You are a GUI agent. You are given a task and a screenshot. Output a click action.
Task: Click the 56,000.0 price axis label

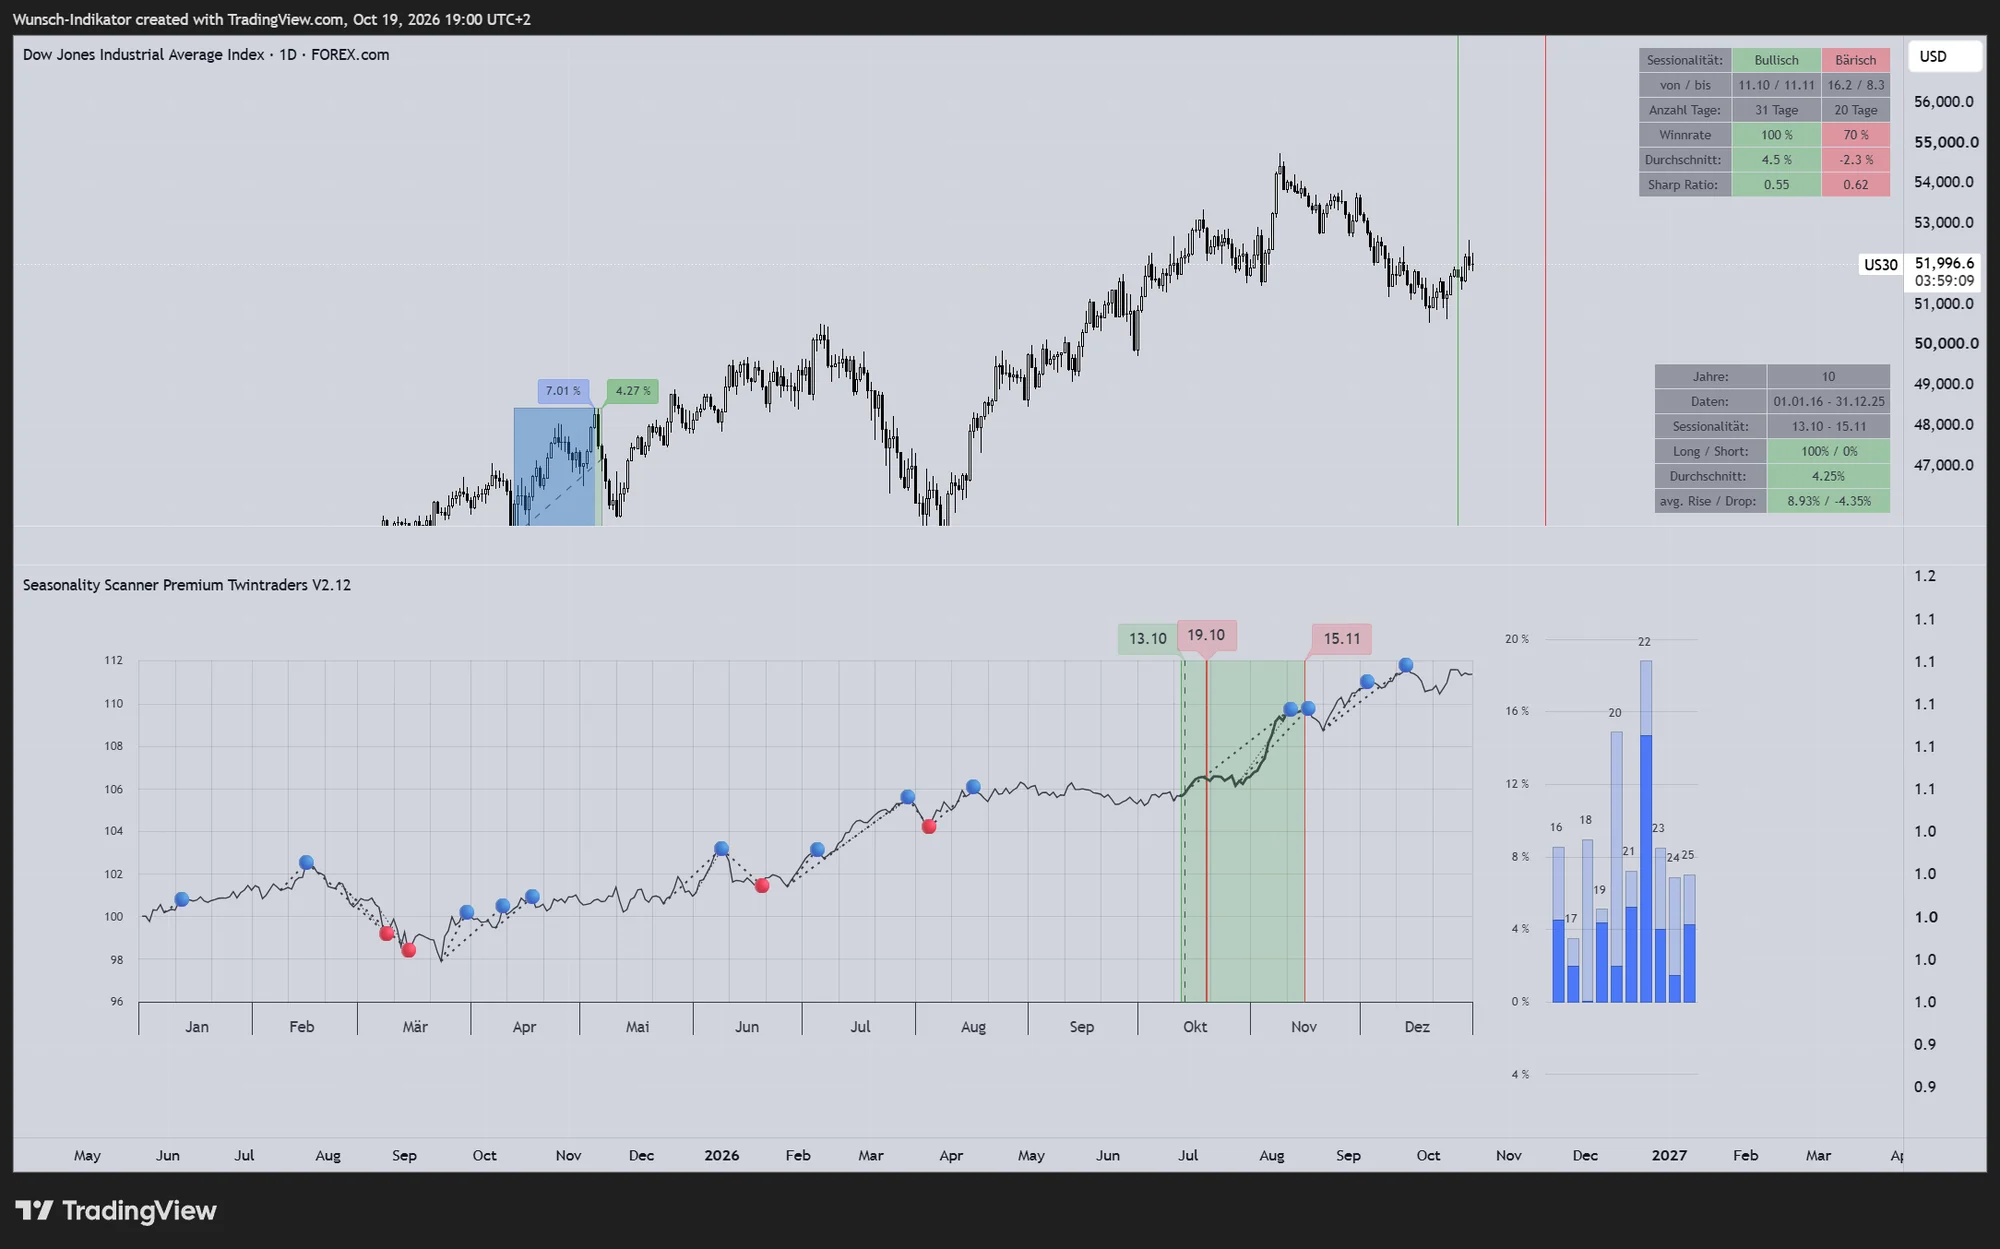[x=1944, y=102]
